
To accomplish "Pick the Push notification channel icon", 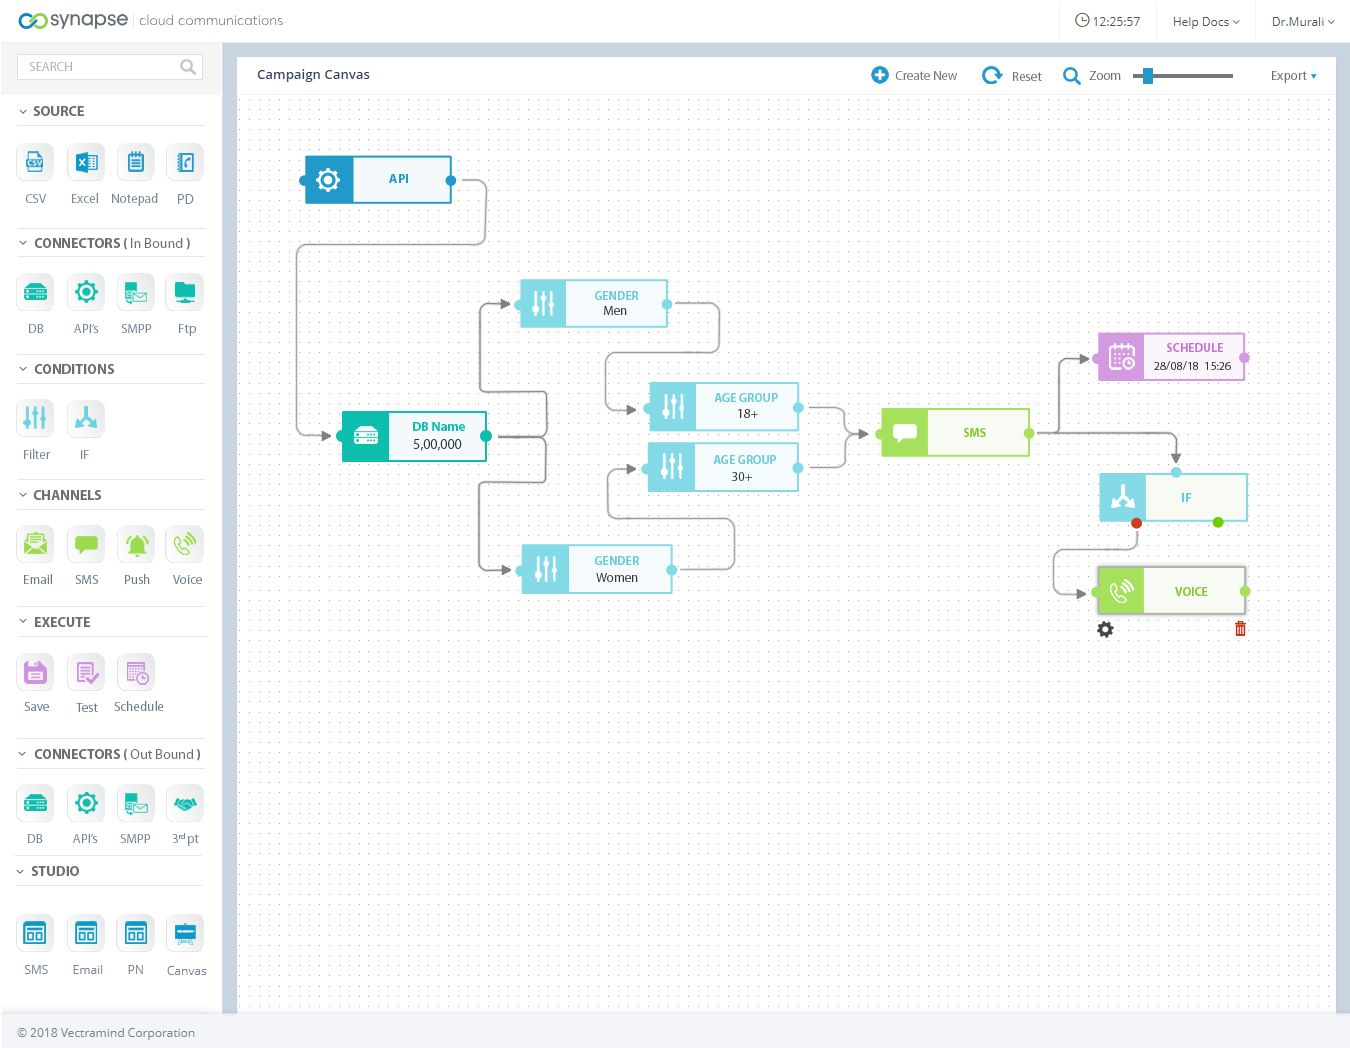I will point(136,545).
